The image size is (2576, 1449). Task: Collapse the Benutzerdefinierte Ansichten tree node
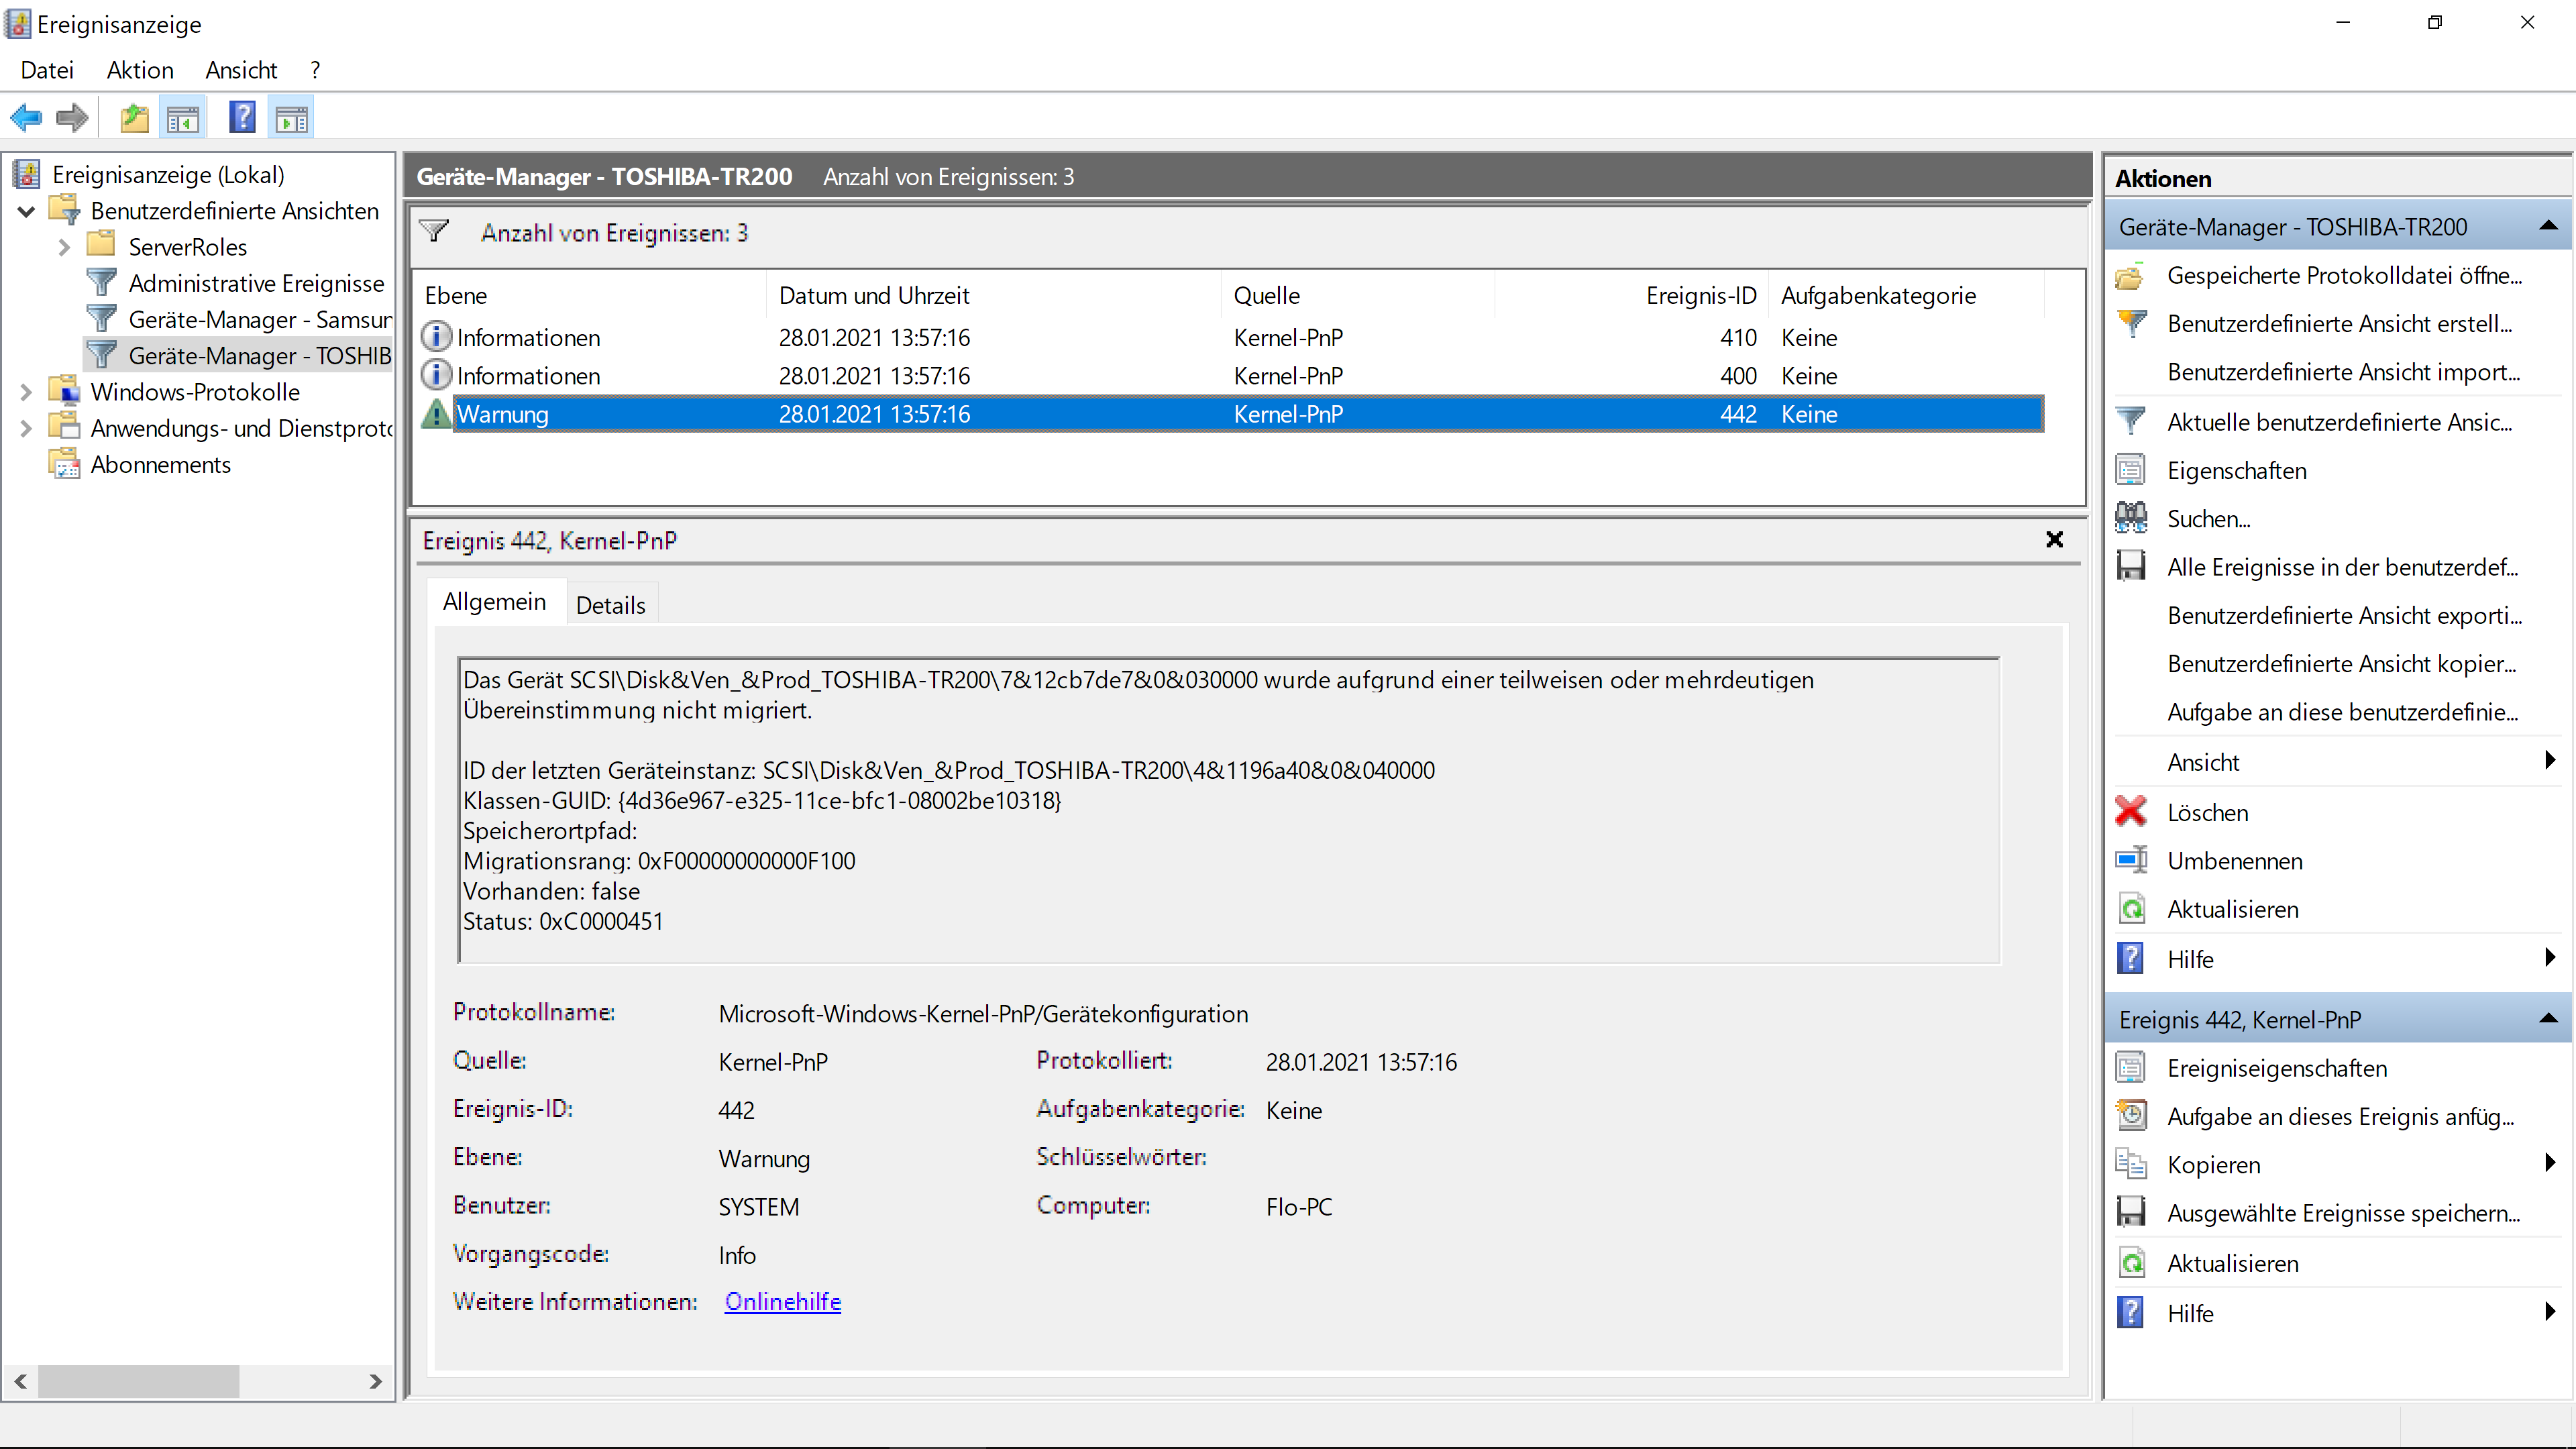tap(27, 211)
